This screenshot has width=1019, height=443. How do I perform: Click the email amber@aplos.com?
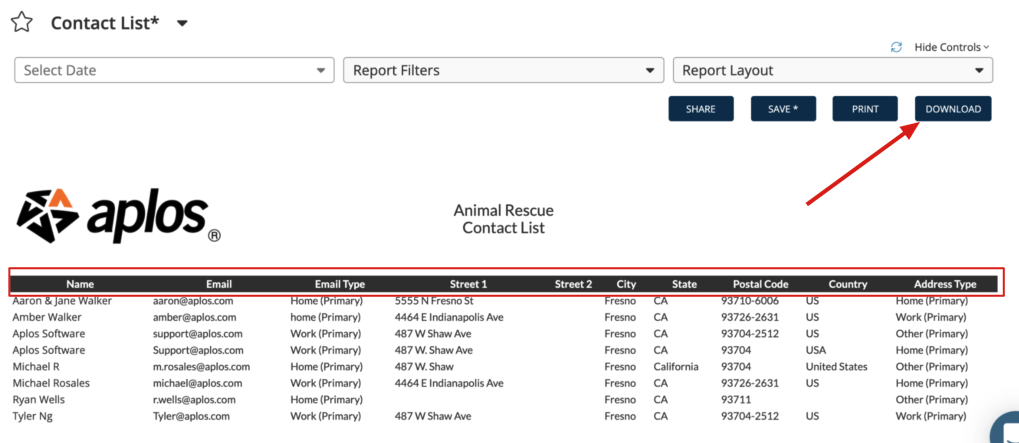click(x=194, y=317)
